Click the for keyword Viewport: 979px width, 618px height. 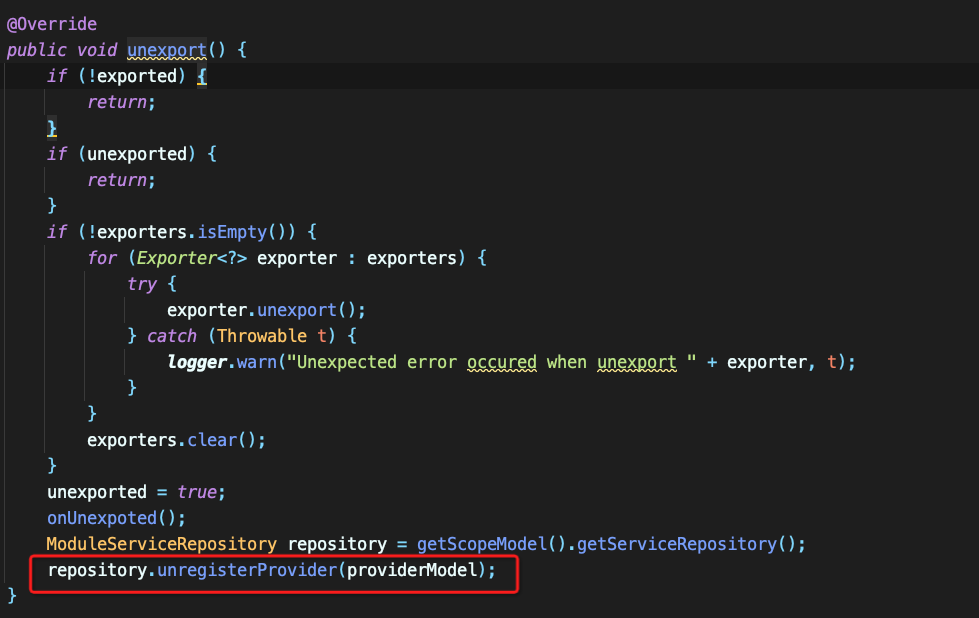pos(102,258)
